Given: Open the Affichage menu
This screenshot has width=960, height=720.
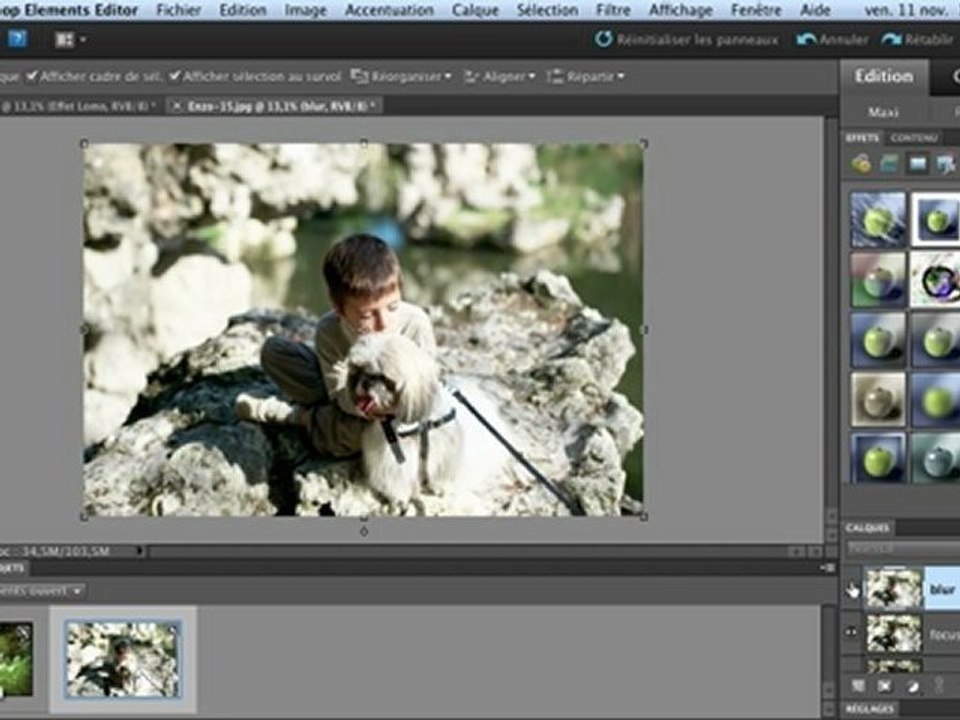Looking at the screenshot, I should (681, 10).
